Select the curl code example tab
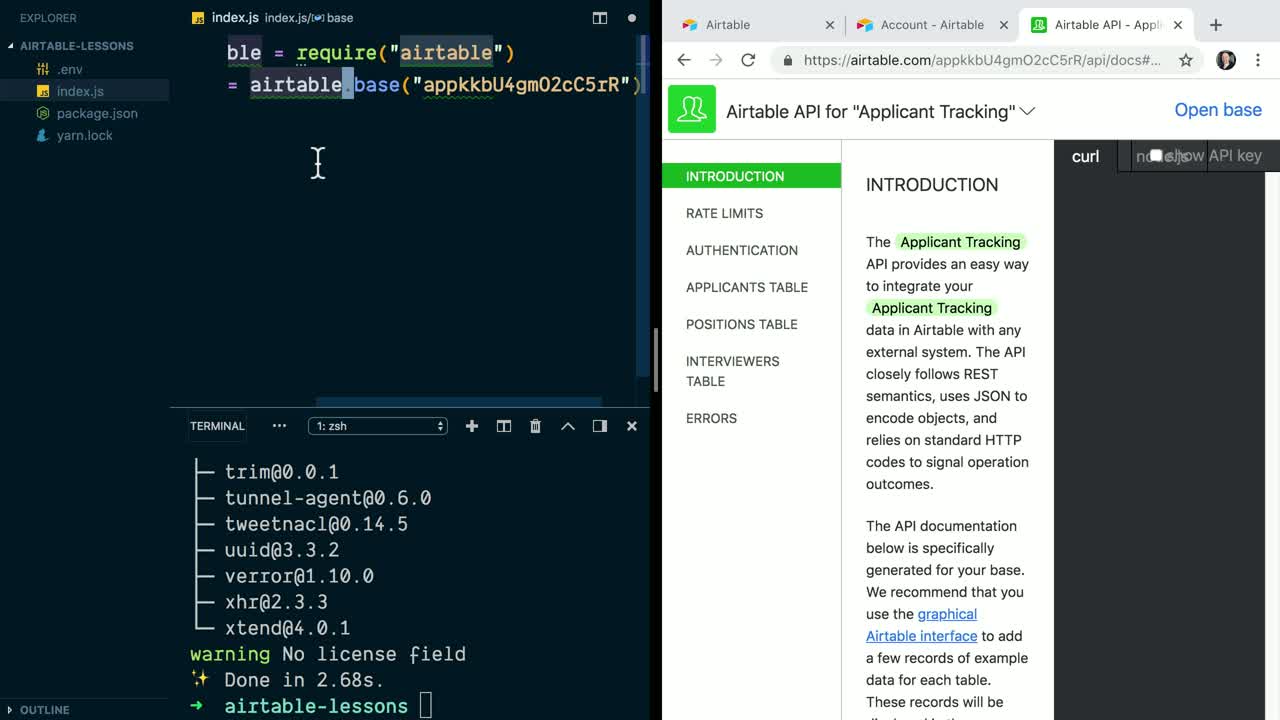Viewport: 1280px width, 720px height. [1085, 156]
